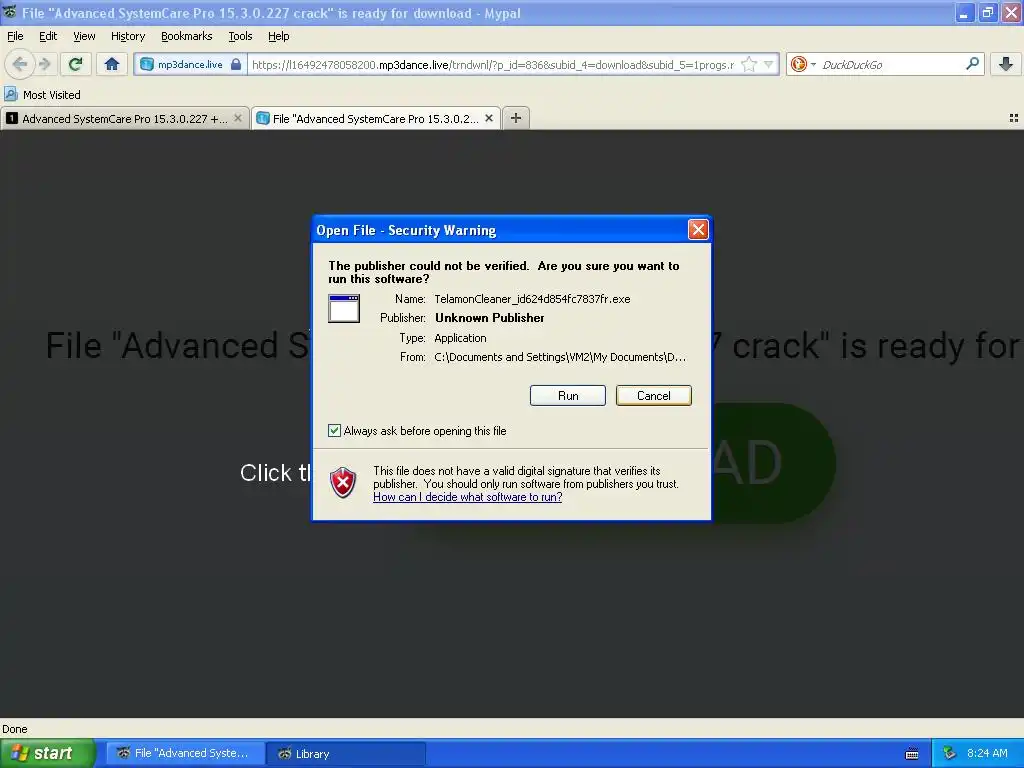Viewport: 1024px width, 768px height.
Task: Click the application file icon in dialog
Action: pyautogui.click(x=344, y=308)
